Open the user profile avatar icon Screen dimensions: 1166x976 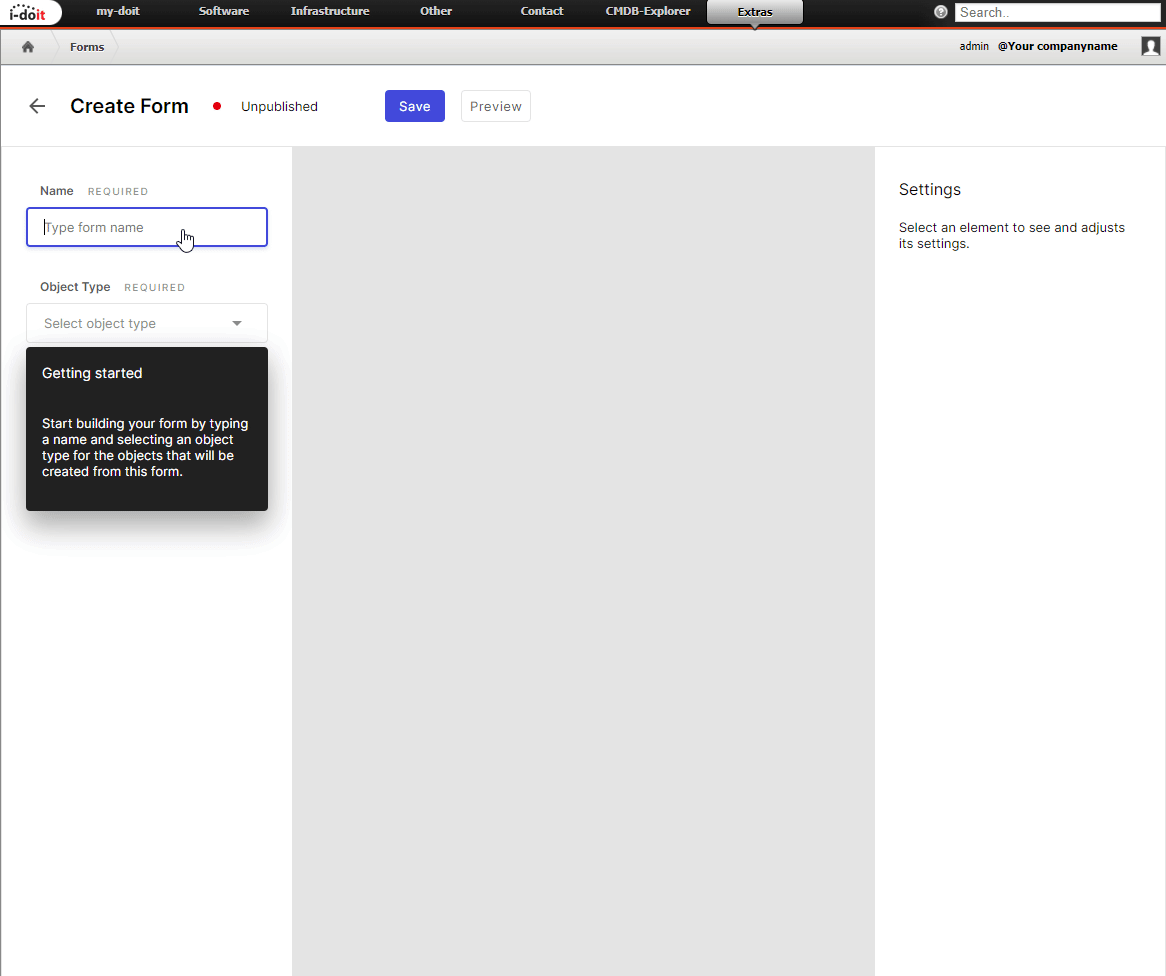[x=1150, y=46]
